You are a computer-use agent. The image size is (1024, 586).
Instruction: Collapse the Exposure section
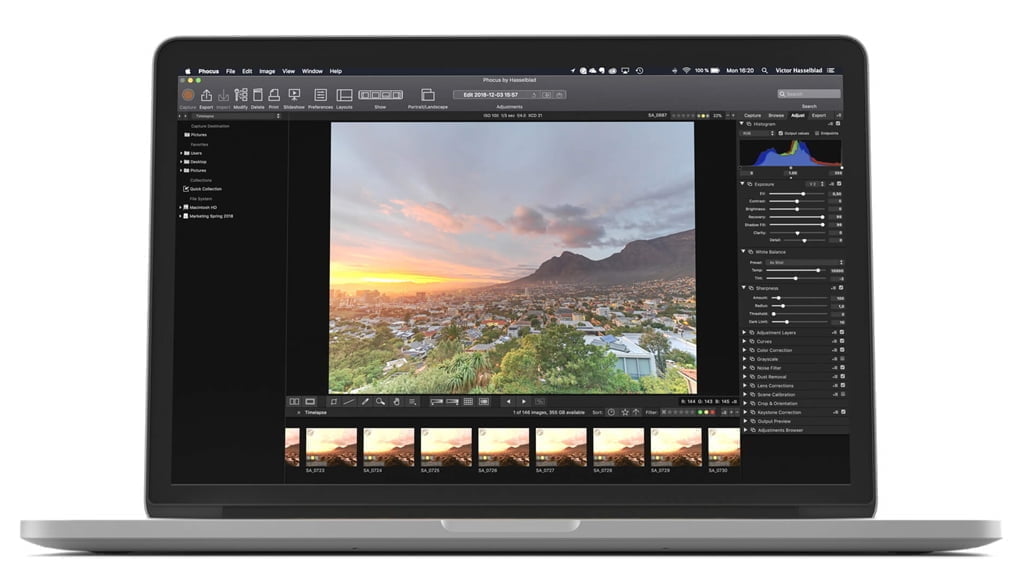coord(743,184)
